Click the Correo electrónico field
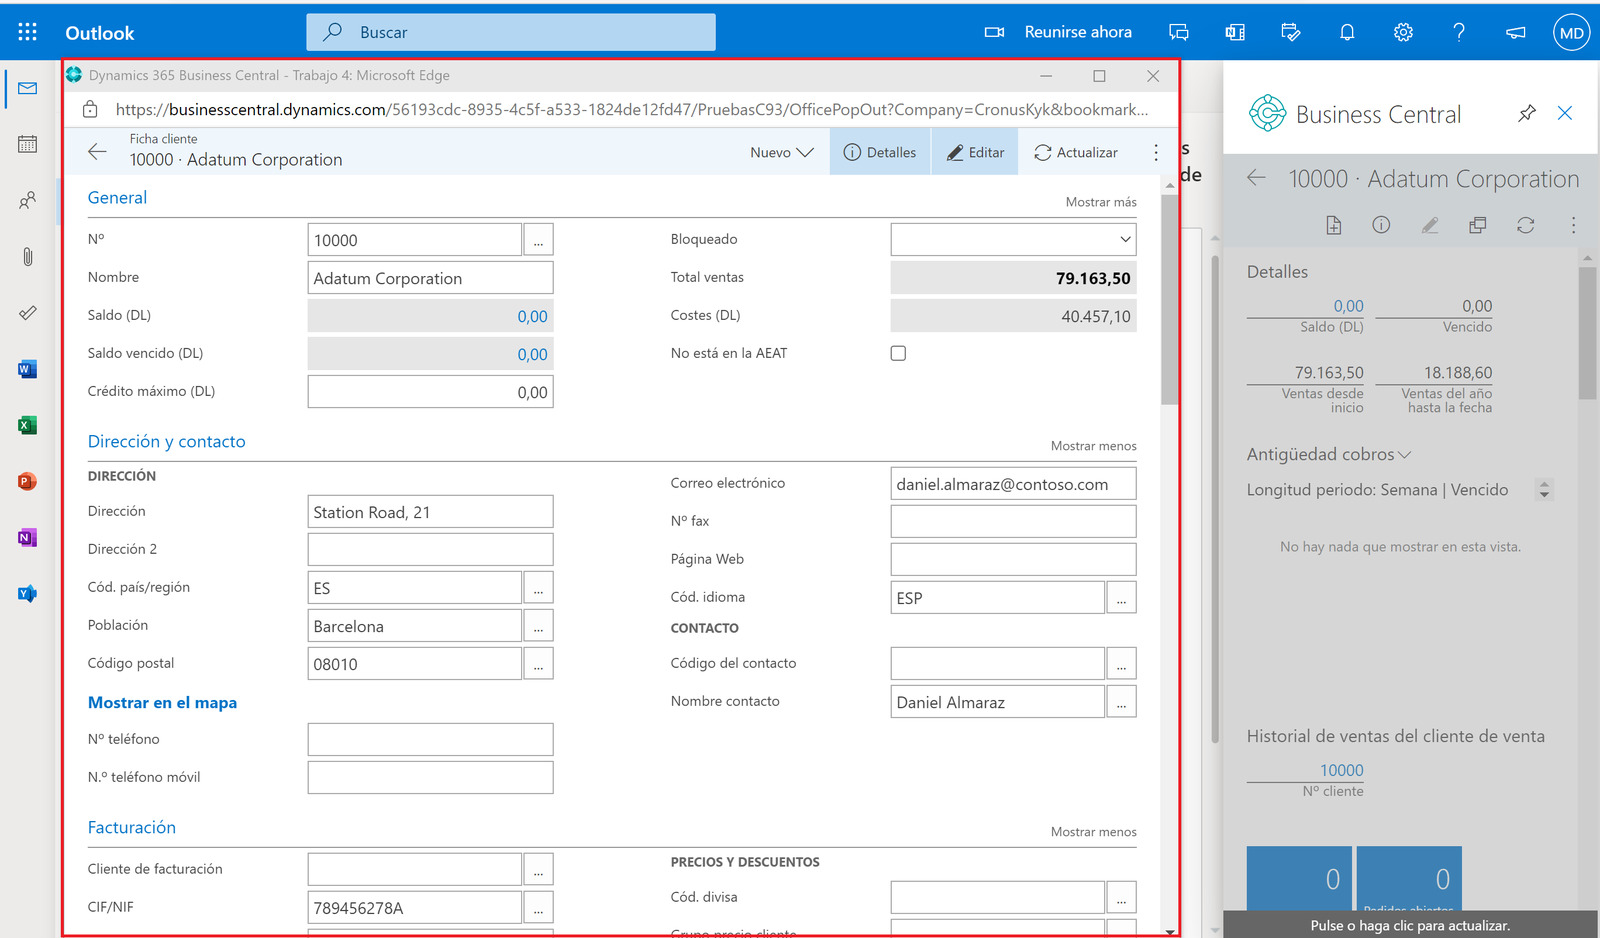 click(x=1013, y=484)
